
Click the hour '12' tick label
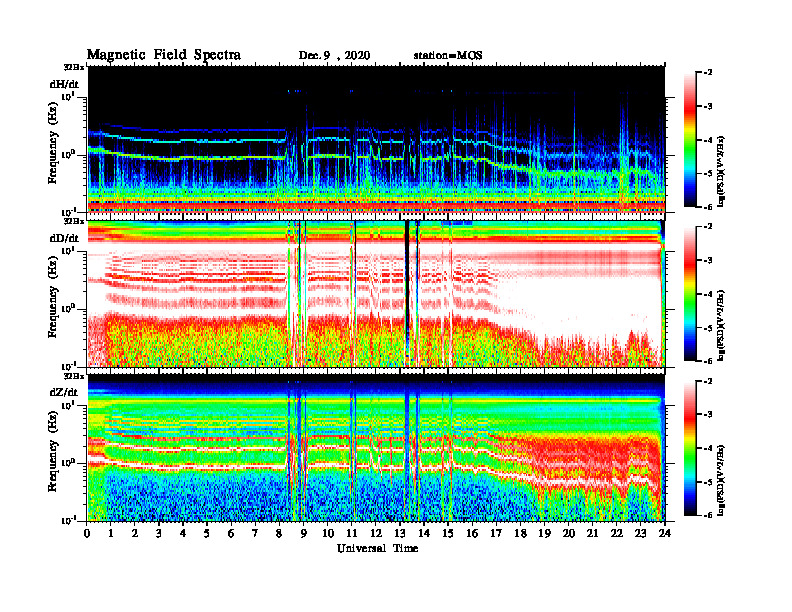point(376,534)
